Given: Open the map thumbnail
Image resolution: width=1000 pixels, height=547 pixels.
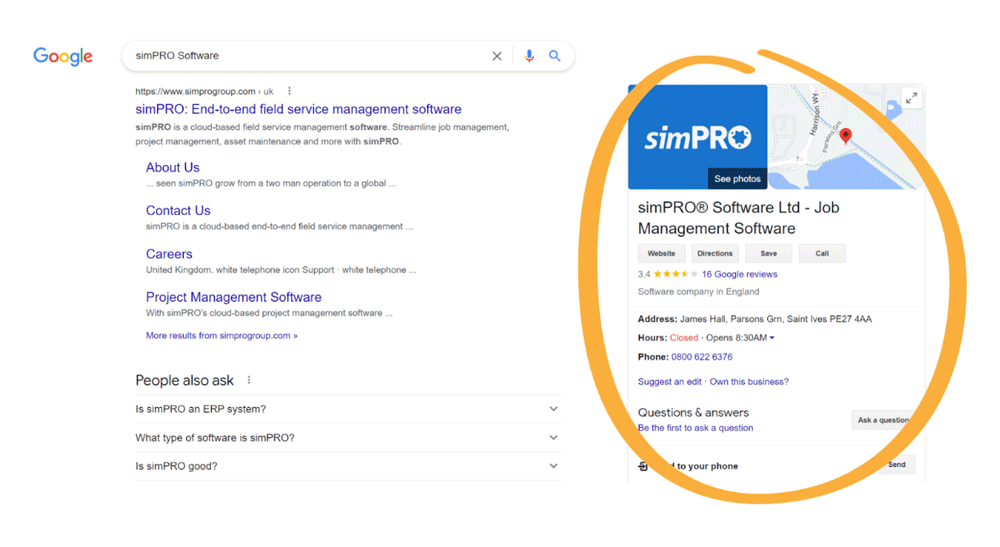Looking at the screenshot, I should tap(847, 137).
